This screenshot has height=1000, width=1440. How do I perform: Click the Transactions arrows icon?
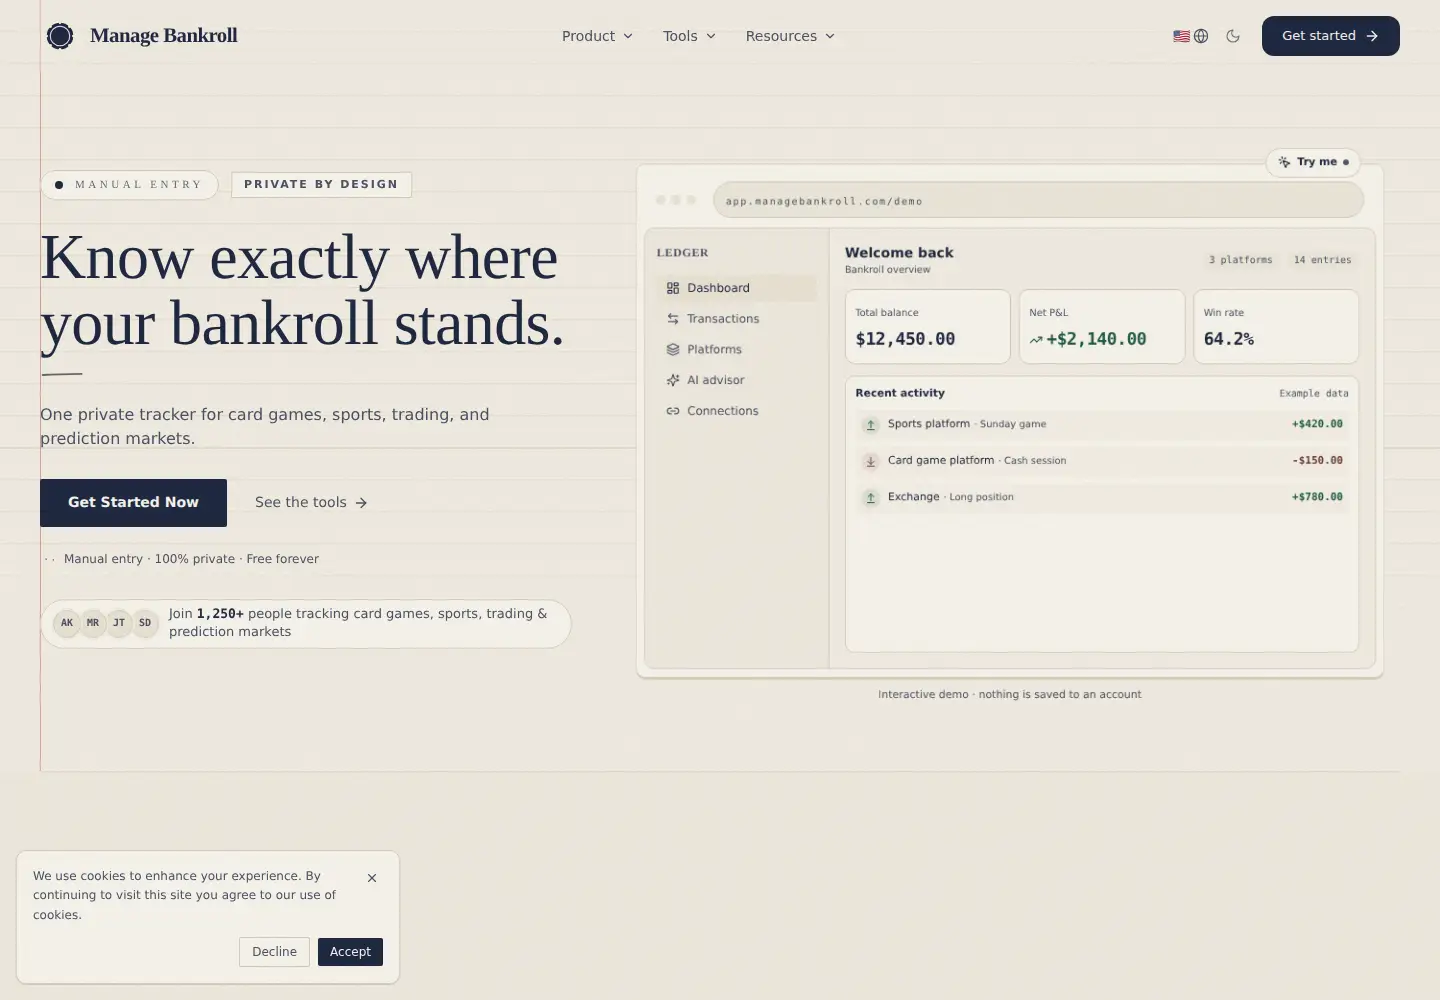pyautogui.click(x=673, y=319)
